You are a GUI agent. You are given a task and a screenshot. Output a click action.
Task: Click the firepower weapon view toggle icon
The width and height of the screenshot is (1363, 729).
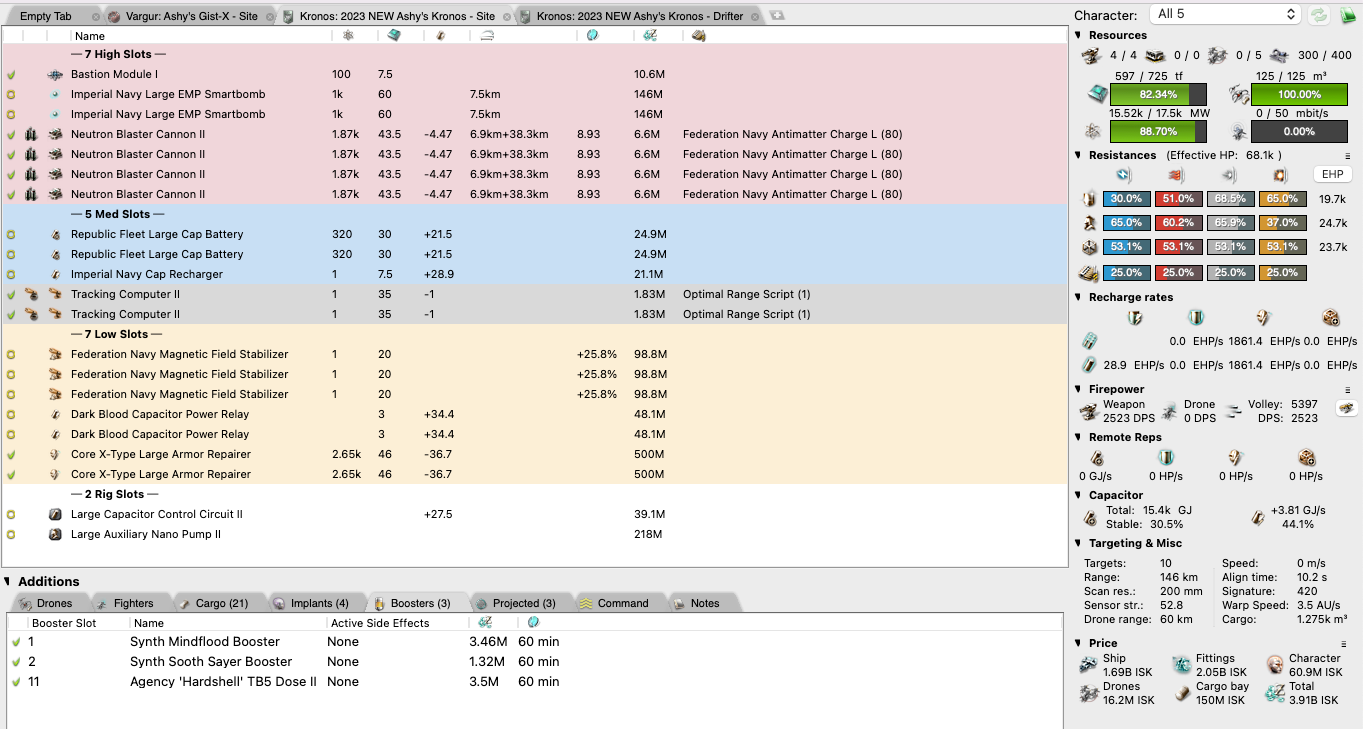pyautogui.click(x=1346, y=408)
